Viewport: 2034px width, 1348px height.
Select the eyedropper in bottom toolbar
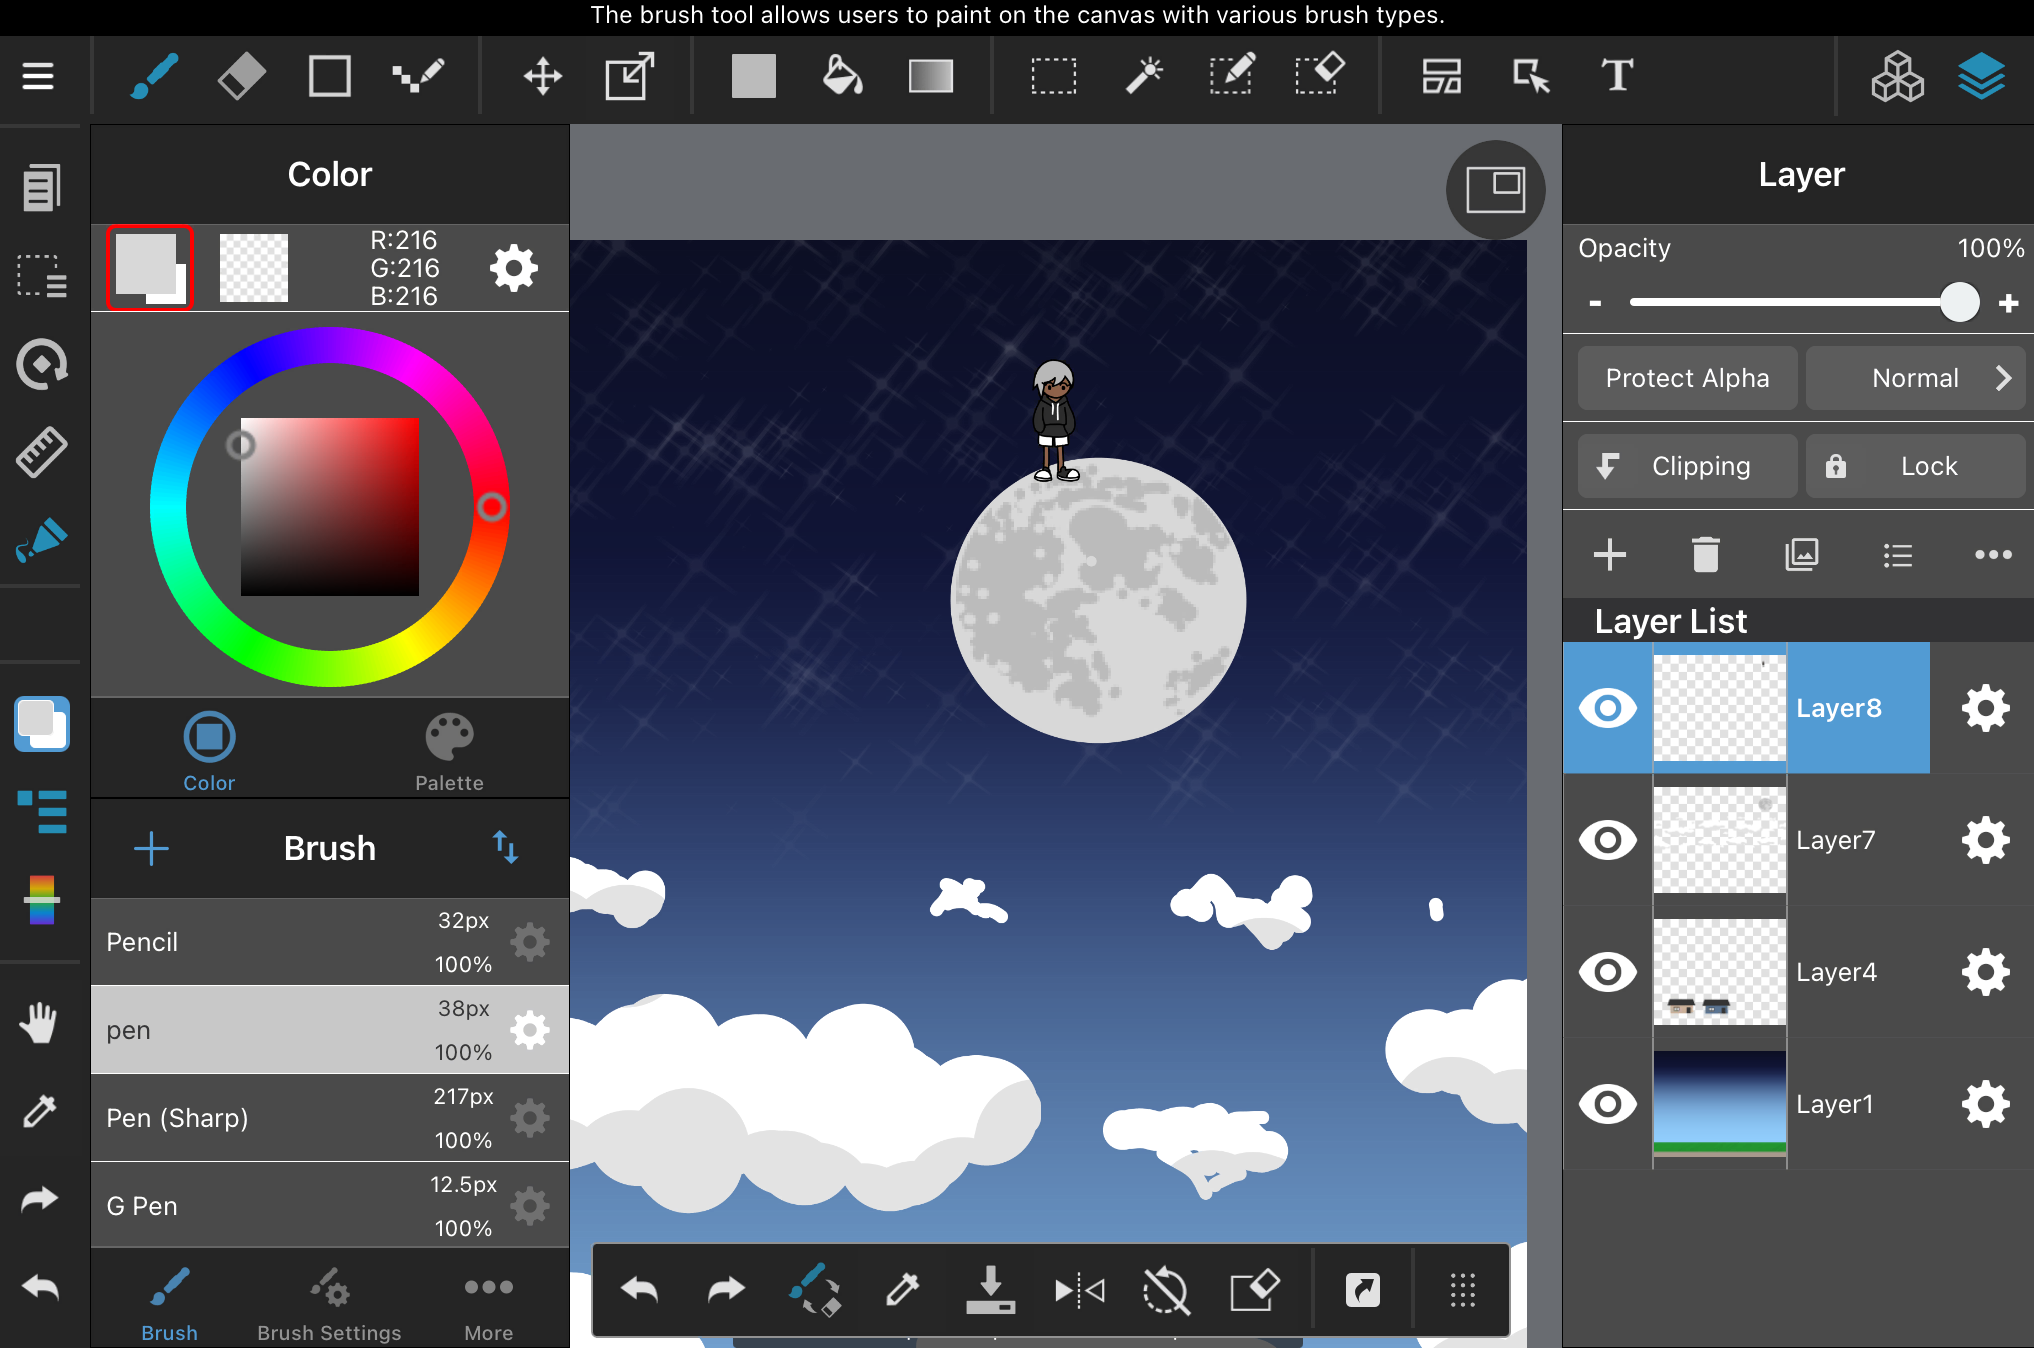pyautogui.click(x=903, y=1291)
